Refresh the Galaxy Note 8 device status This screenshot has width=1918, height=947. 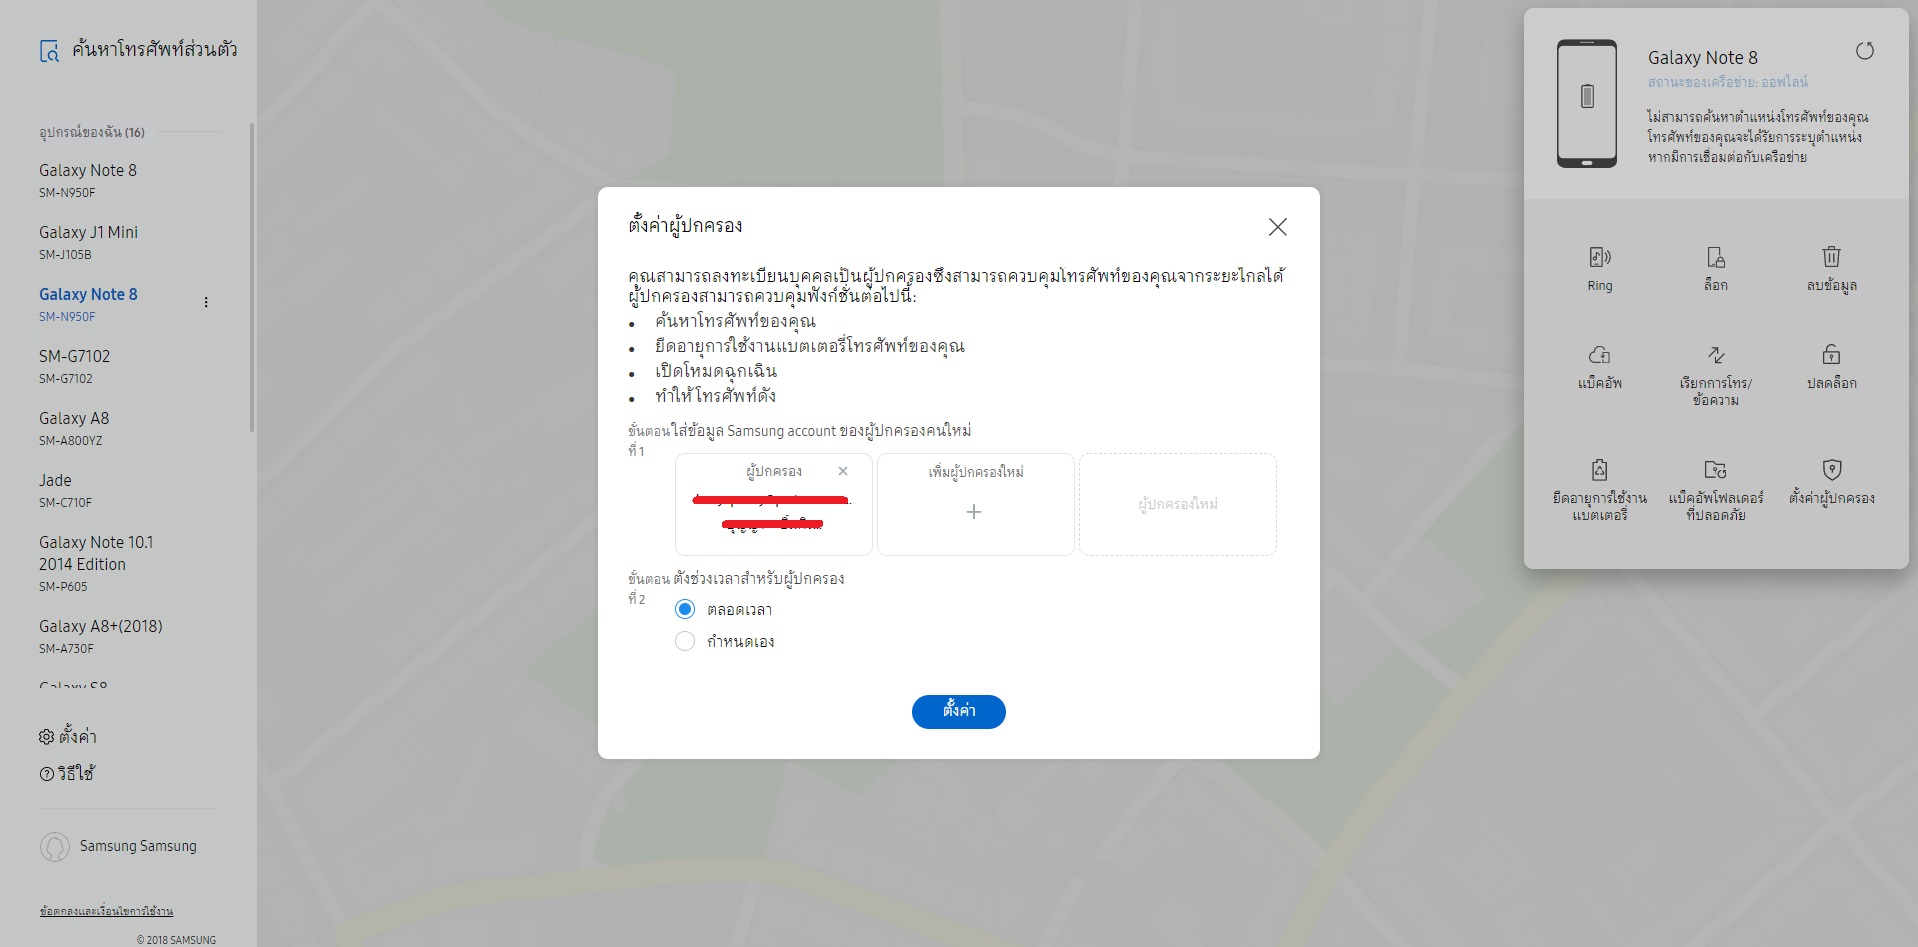[x=1864, y=51]
